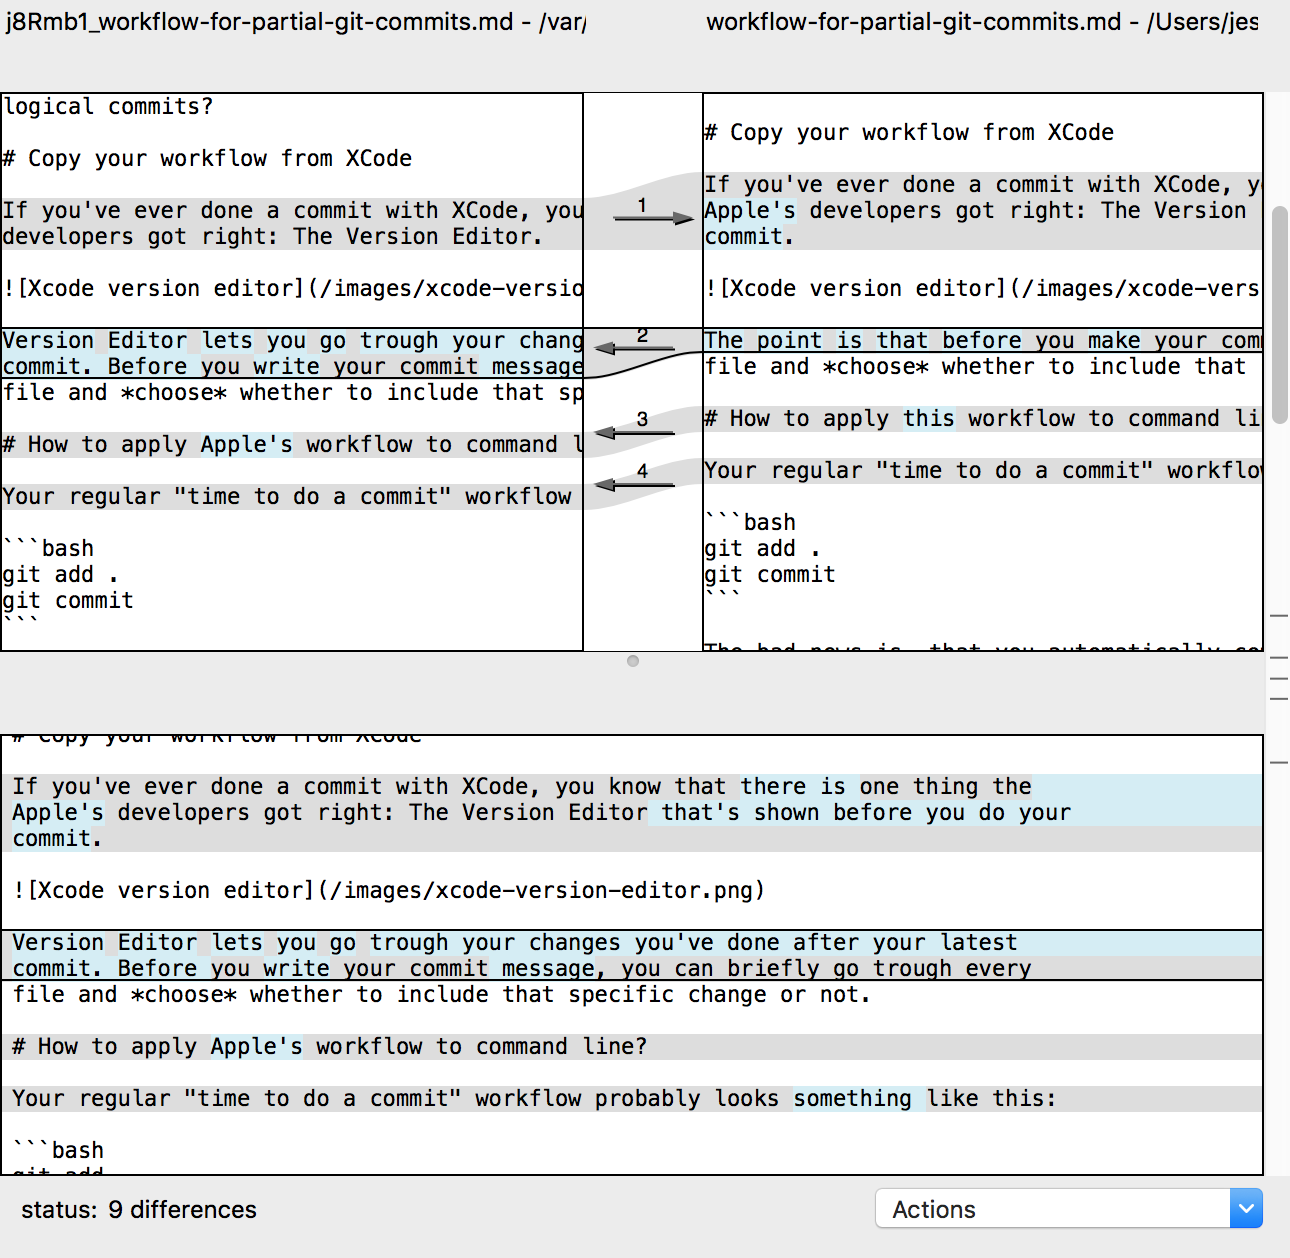Click the line 'include that specific change or not.'
This screenshot has width=1290, height=1258.
[x=442, y=994]
